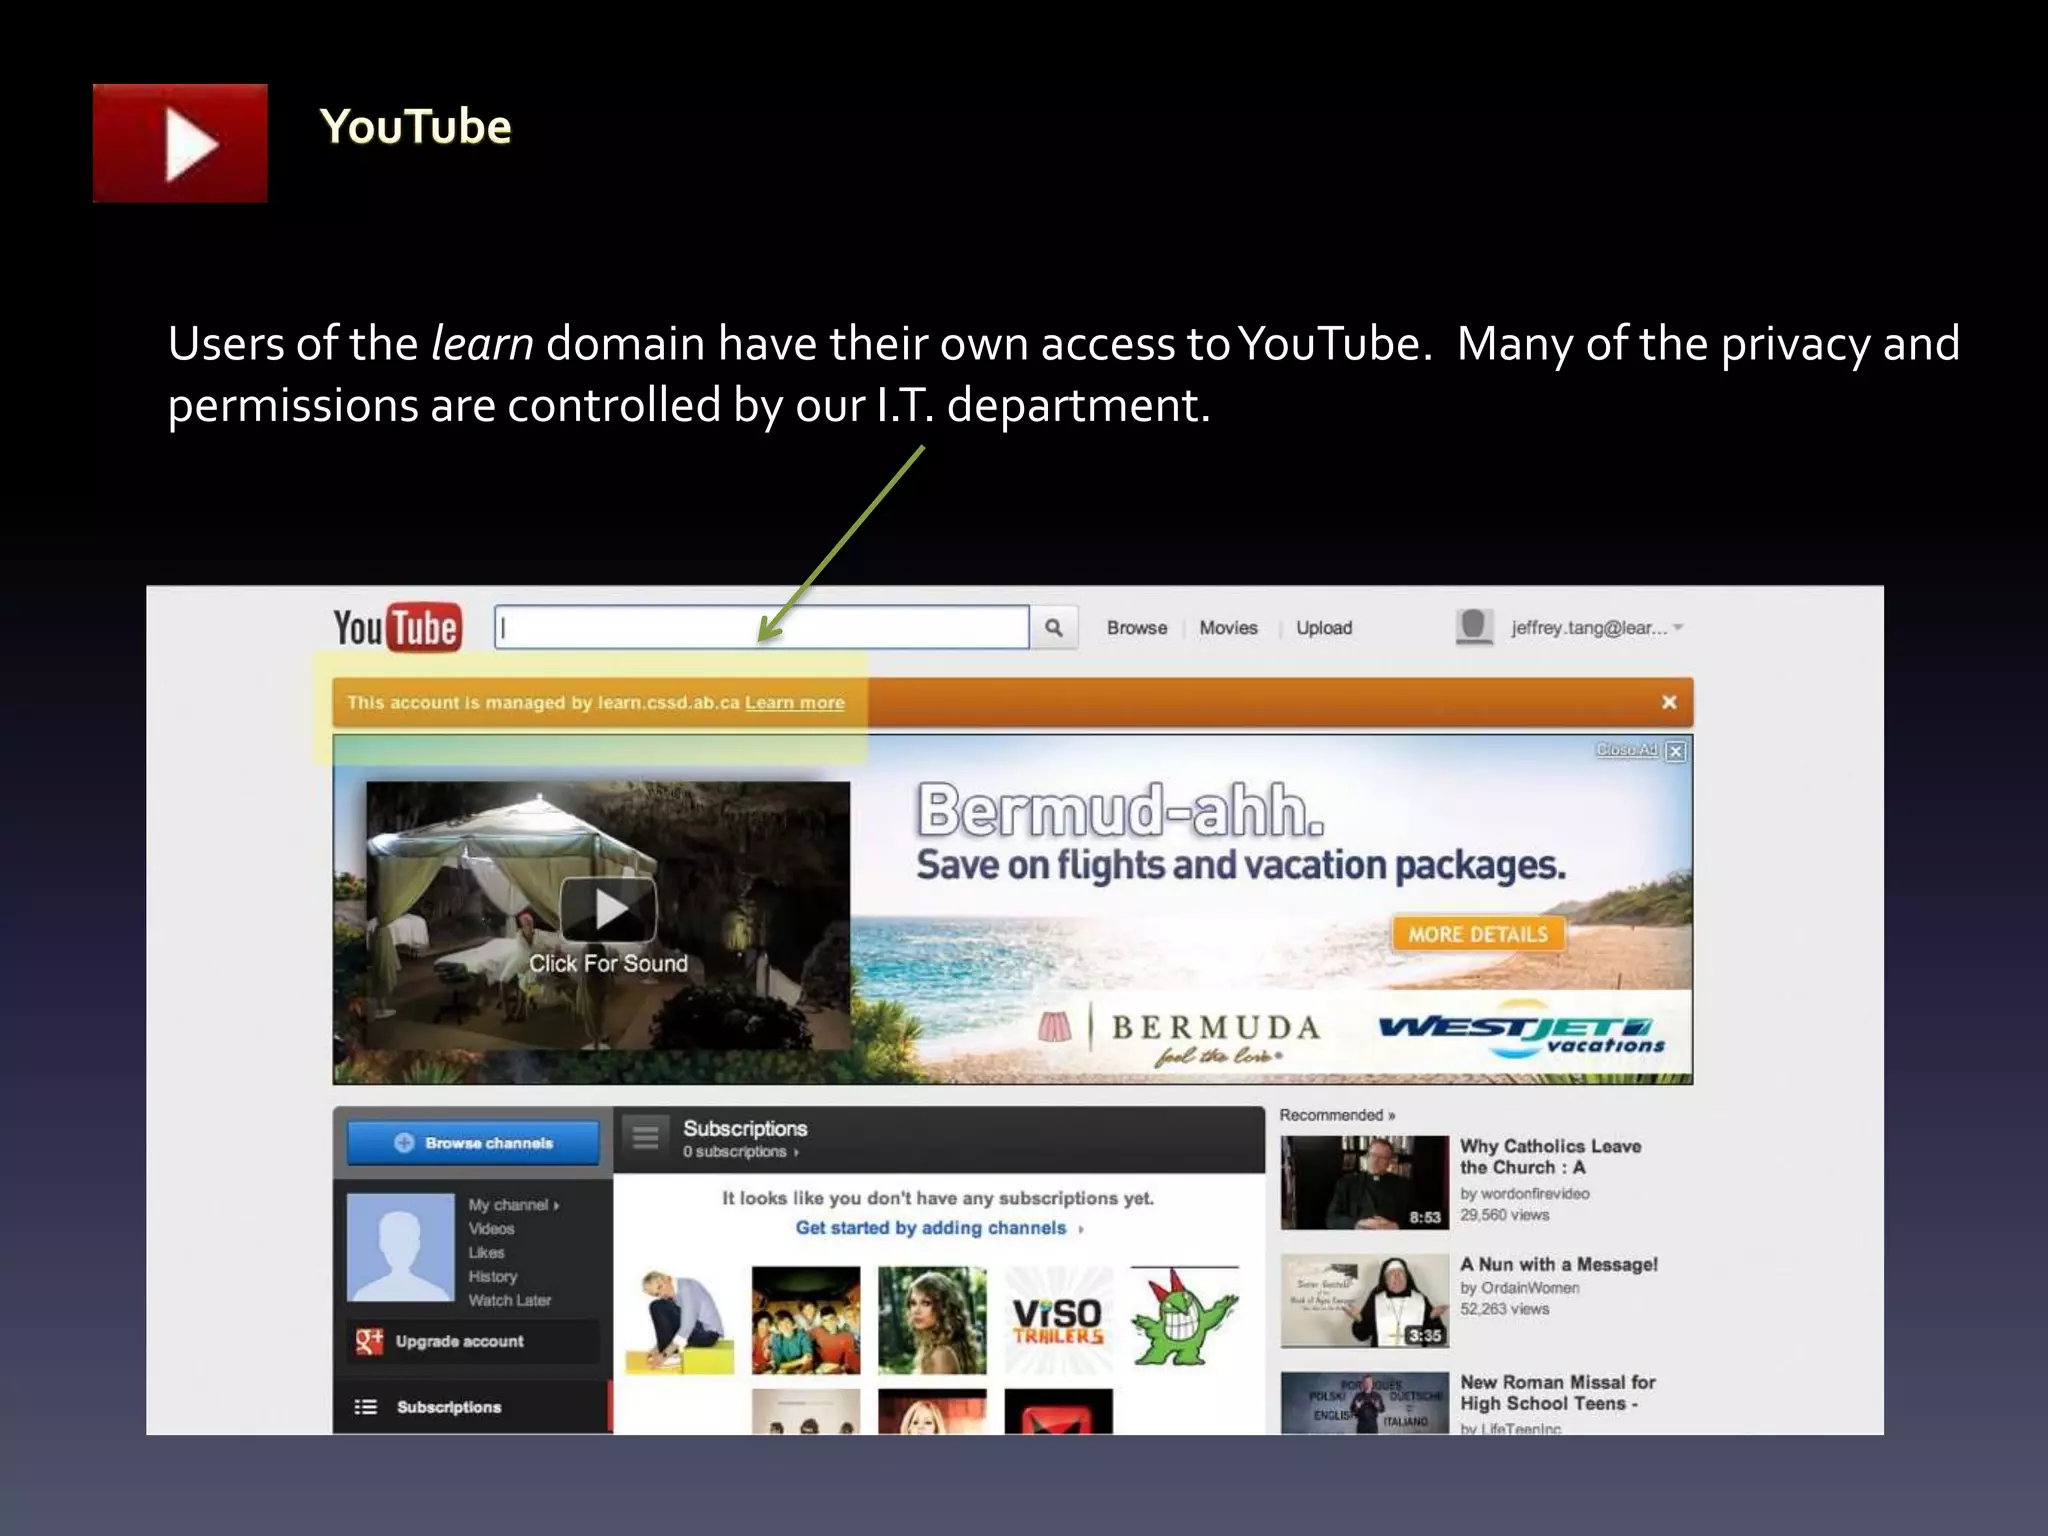Open the Recommended heading link
2048x1536 pixels.
click(x=1336, y=1115)
